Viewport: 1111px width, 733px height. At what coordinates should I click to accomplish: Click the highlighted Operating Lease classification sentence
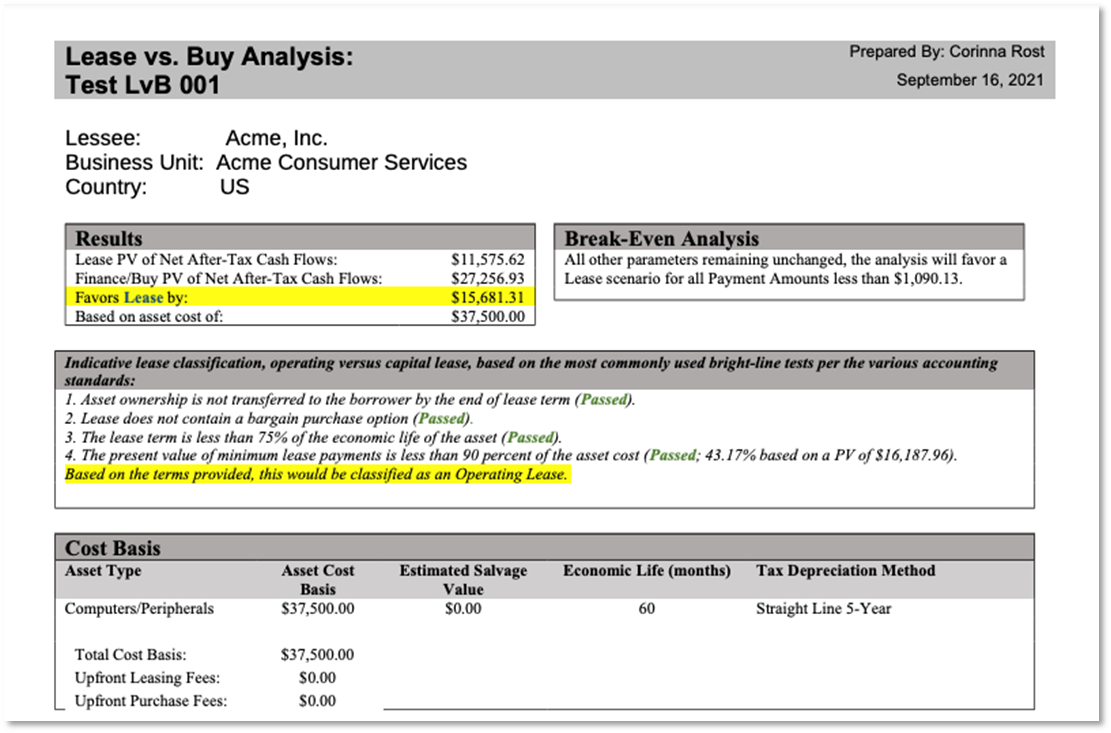coord(316,475)
